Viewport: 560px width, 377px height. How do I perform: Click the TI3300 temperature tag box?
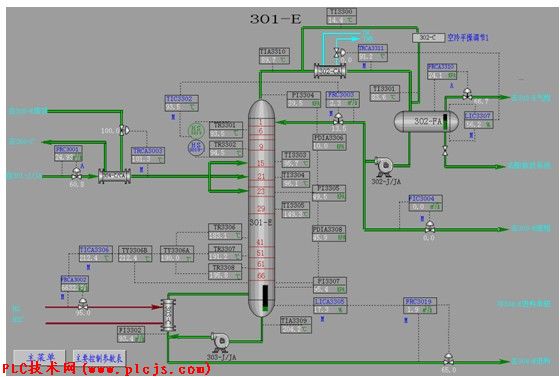[342, 16]
